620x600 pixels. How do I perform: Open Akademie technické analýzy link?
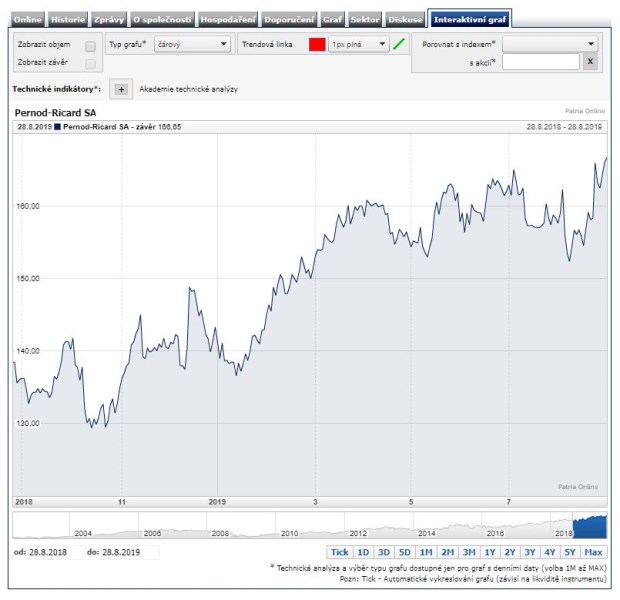[188, 89]
